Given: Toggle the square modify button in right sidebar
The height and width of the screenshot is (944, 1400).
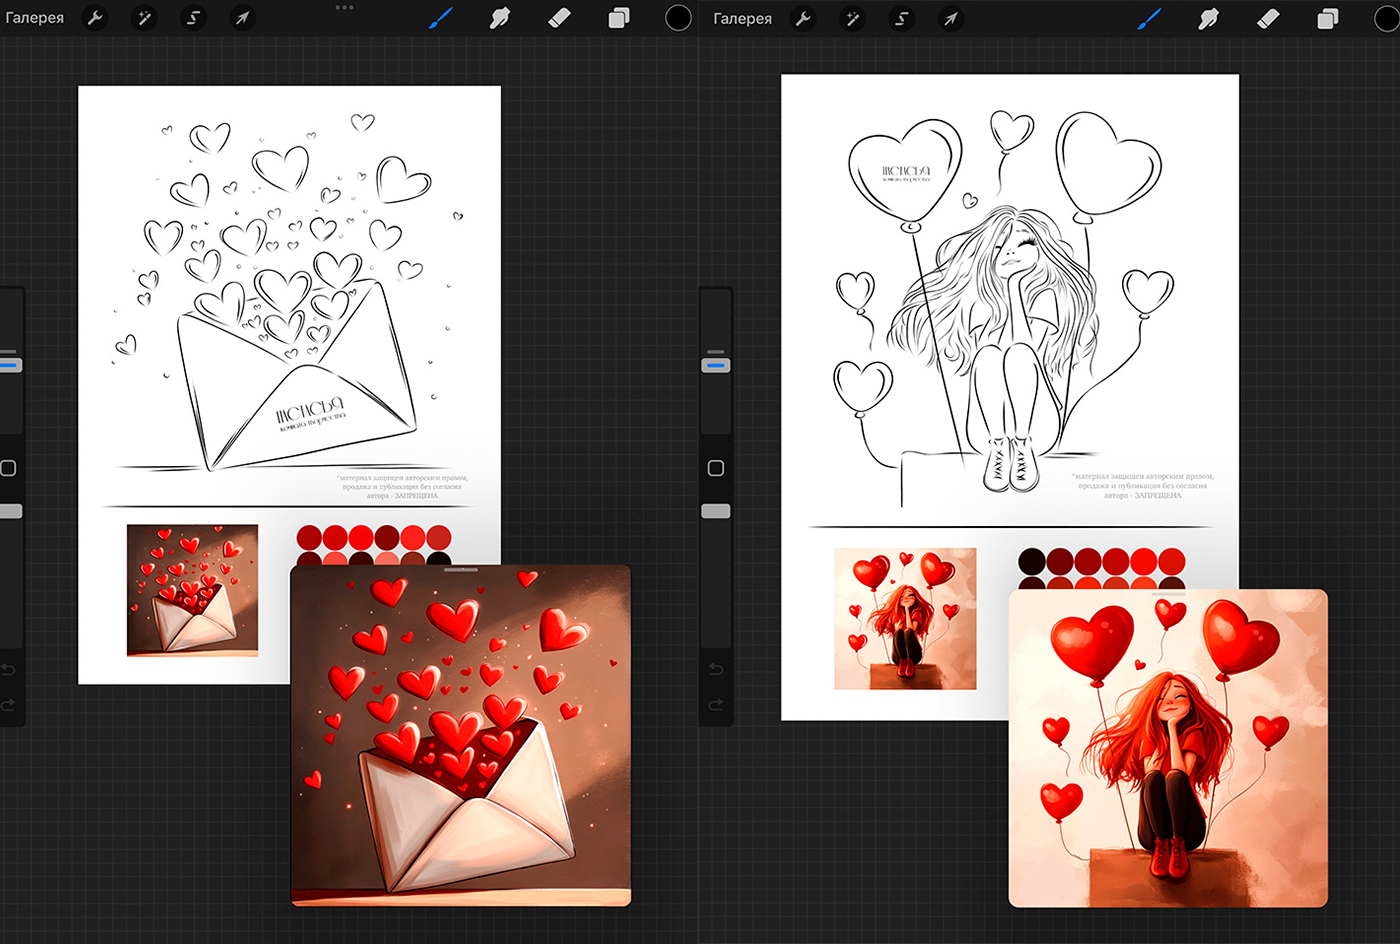Looking at the screenshot, I should 715,468.
